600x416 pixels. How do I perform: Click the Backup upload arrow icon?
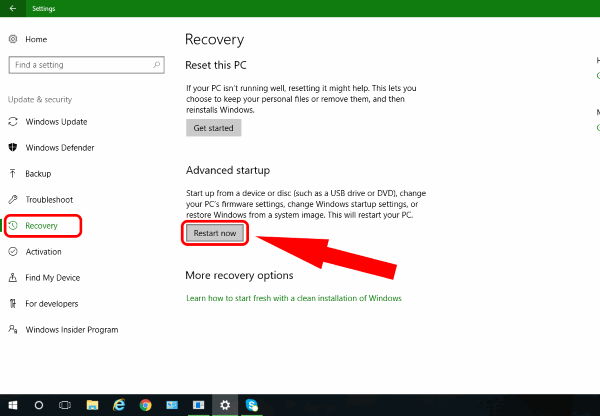[13, 173]
